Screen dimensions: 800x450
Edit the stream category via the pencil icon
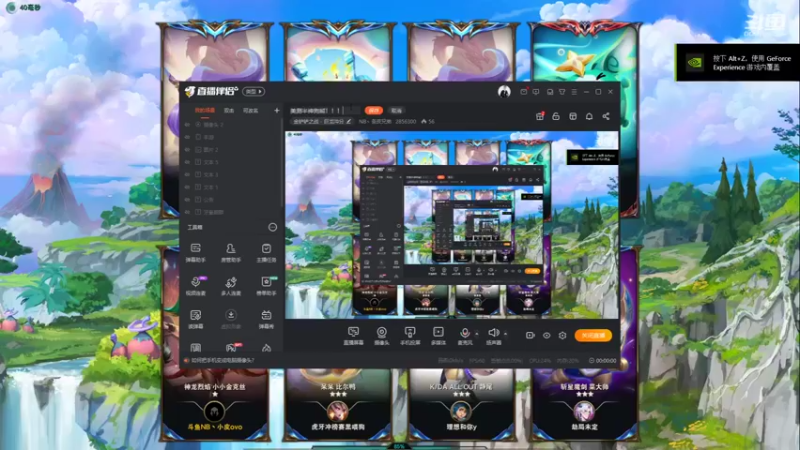(349, 121)
